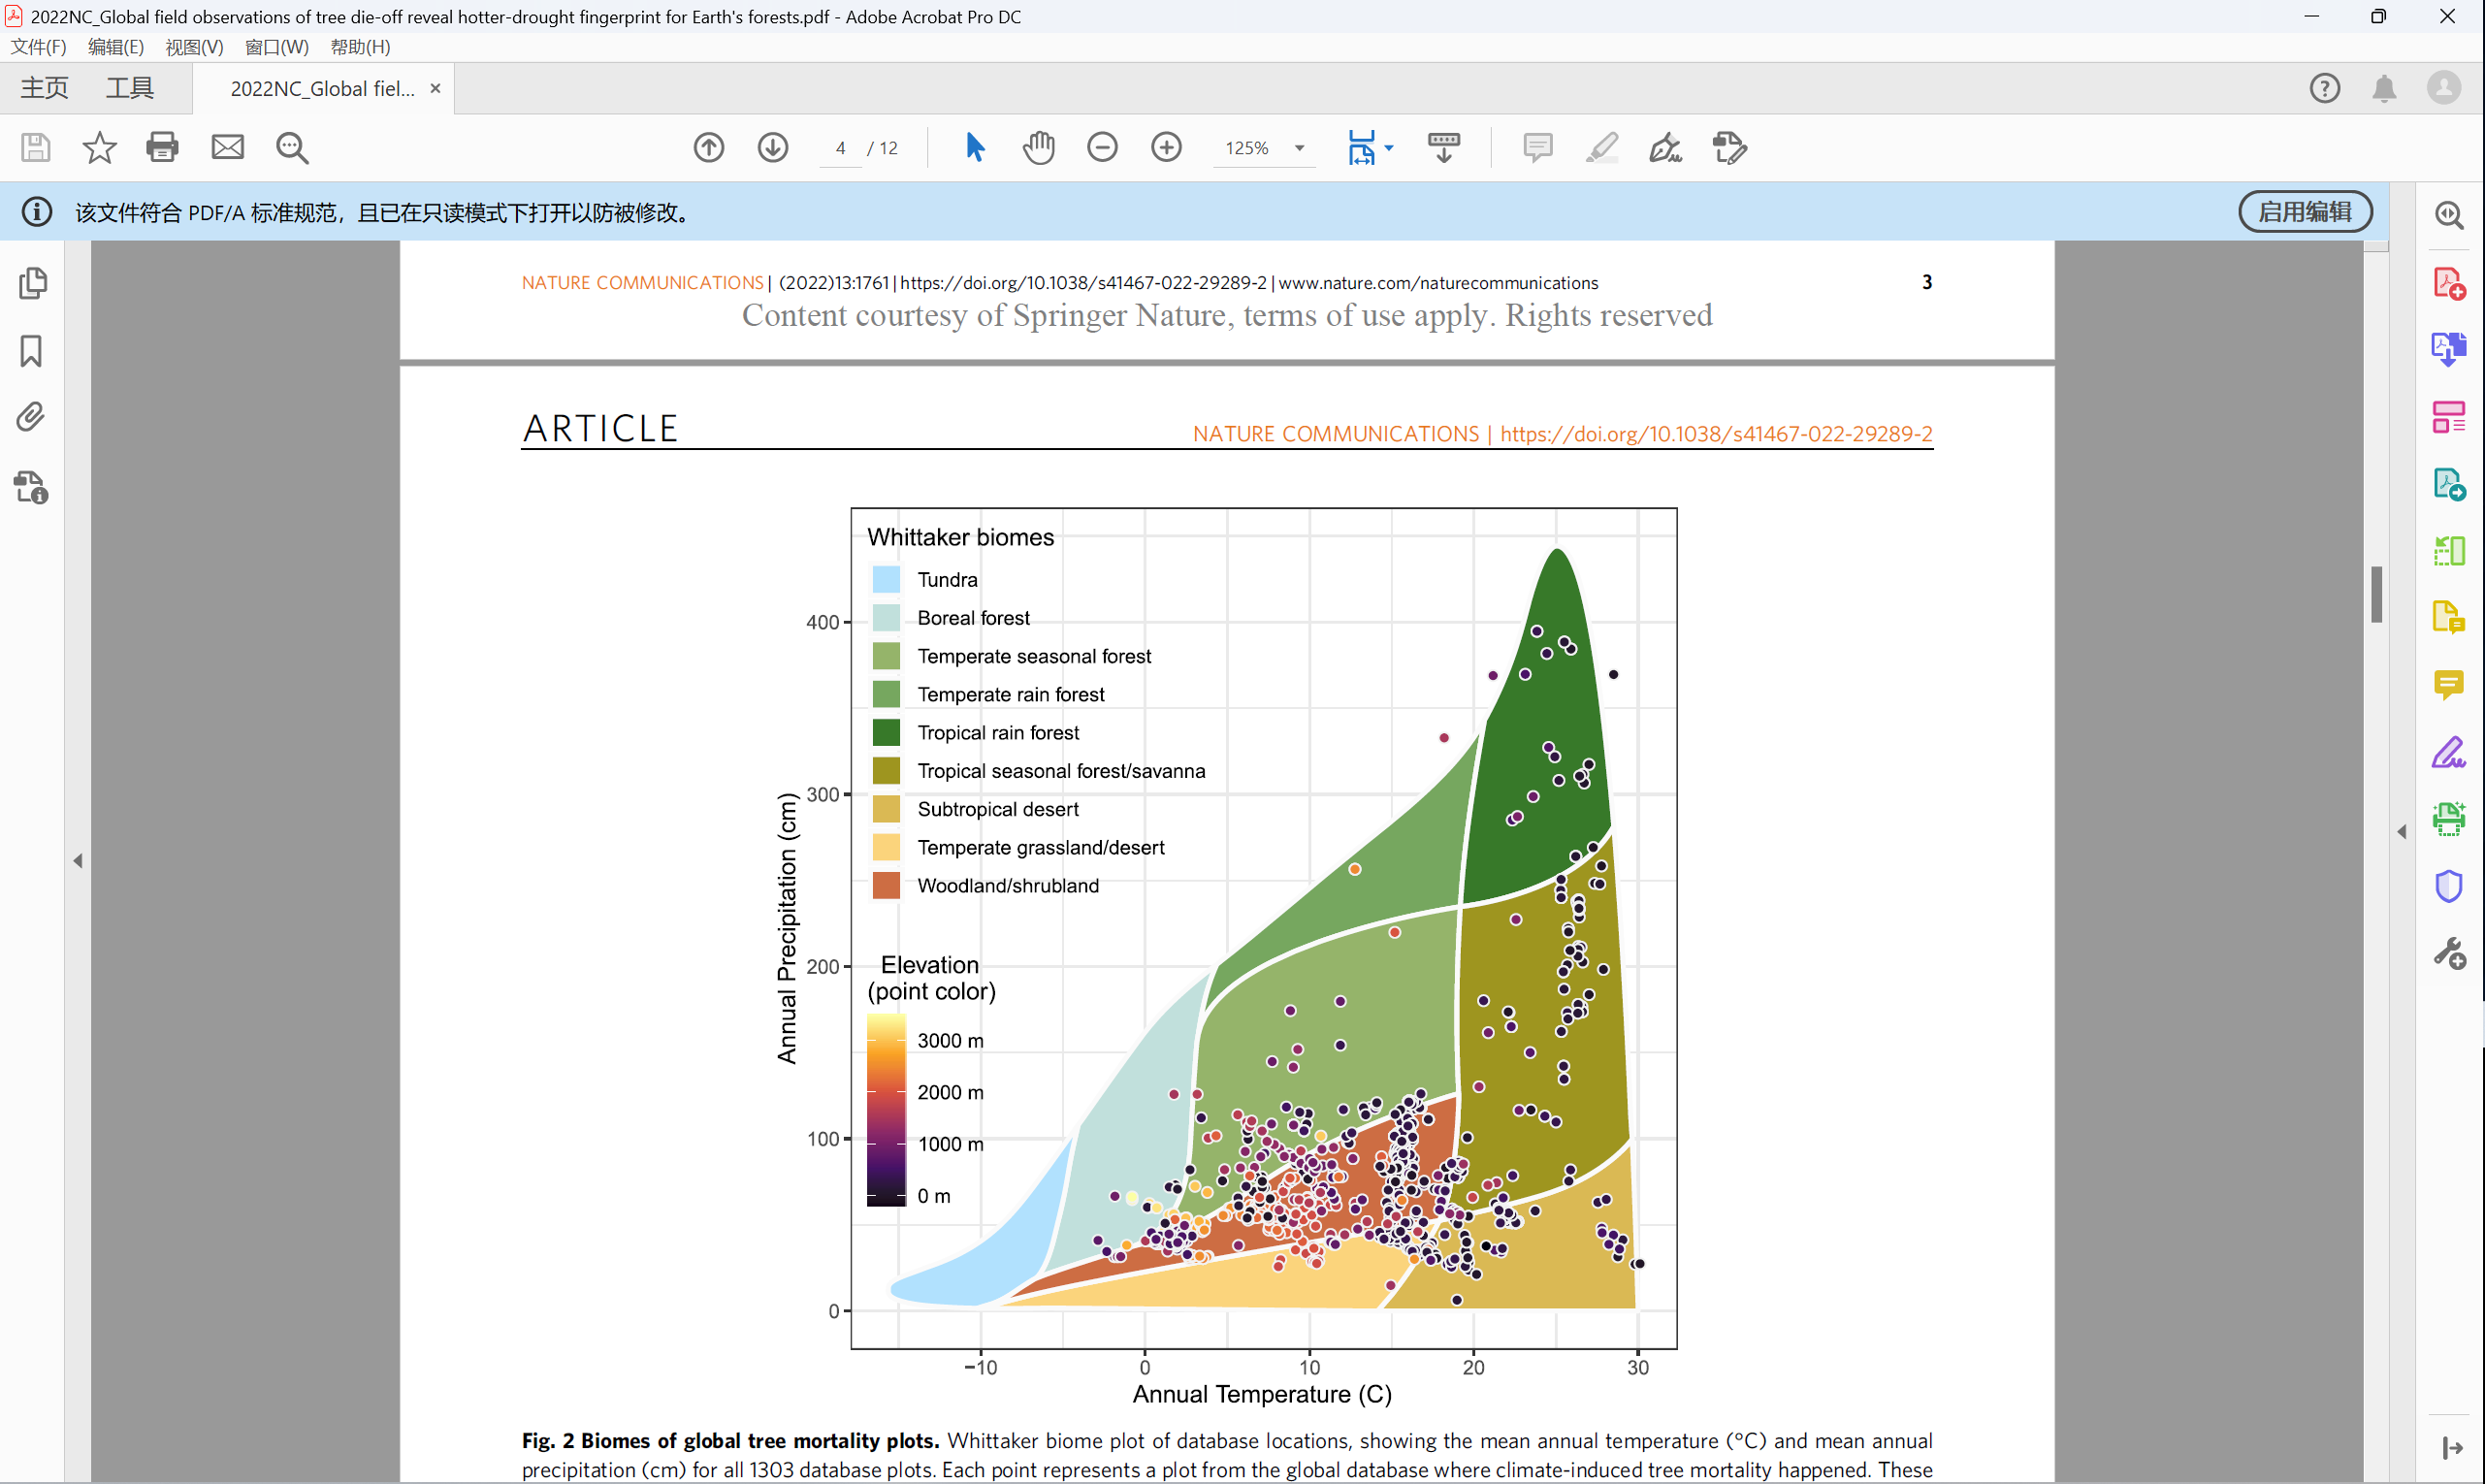Open fit page options dropdown arrow
The width and height of the screenshot is (2485, 1484).
point(1389,148)
